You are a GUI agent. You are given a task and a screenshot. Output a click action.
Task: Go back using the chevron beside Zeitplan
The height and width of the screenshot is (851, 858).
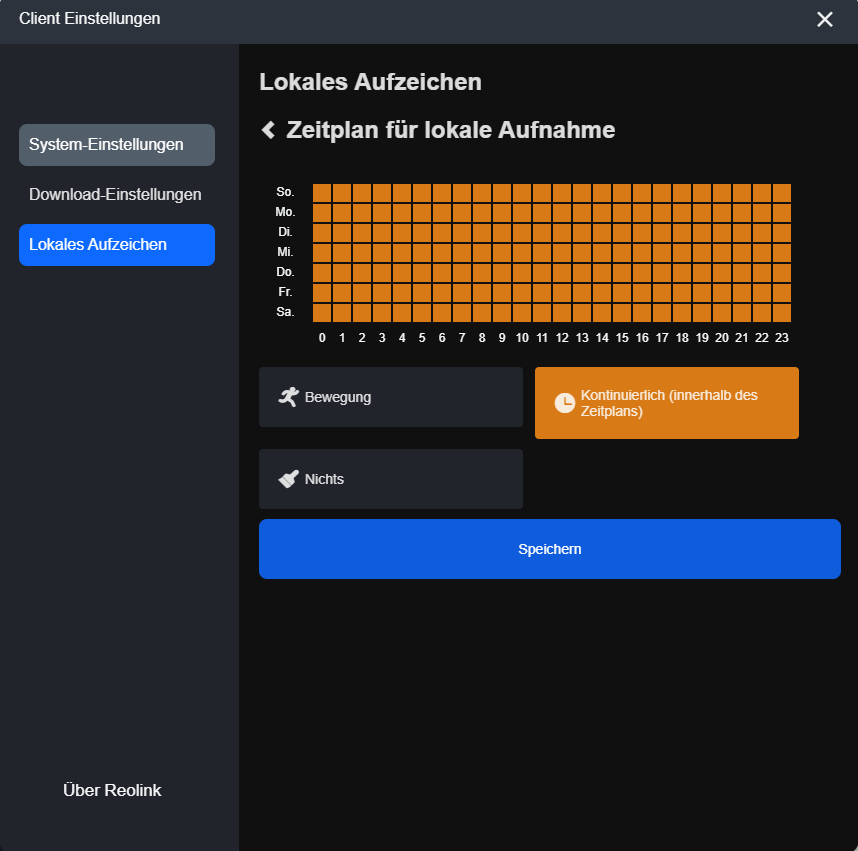tap(269, 130)
